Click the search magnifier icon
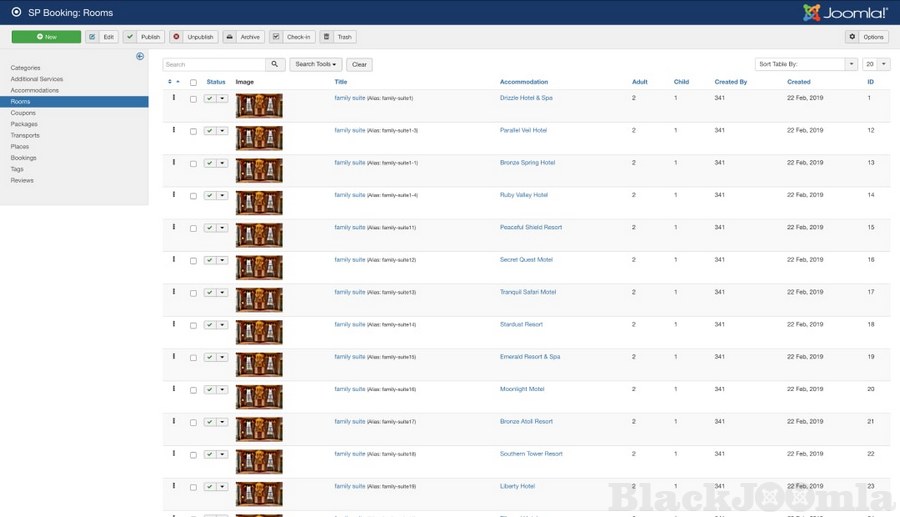The width and height of the screenshot is (900, 517). click(x=276, y=64)
